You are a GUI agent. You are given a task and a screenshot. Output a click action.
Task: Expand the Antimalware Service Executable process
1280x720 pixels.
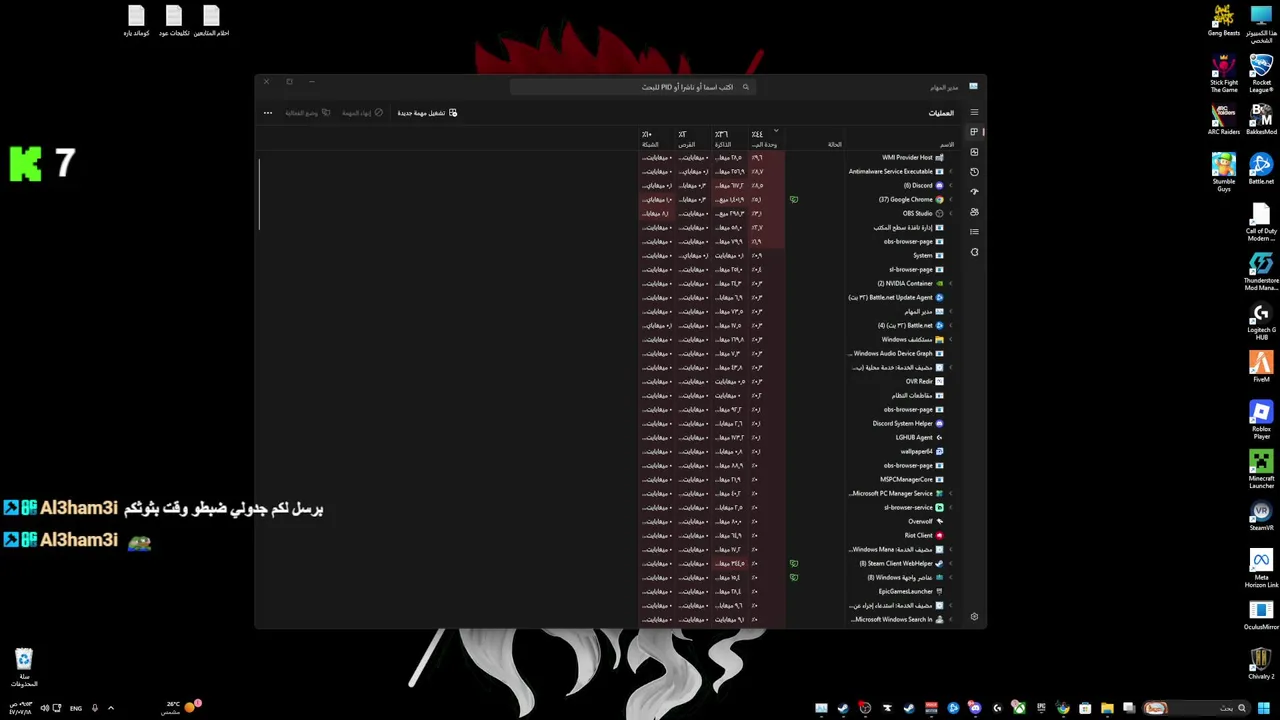click(x=951, y=171)
